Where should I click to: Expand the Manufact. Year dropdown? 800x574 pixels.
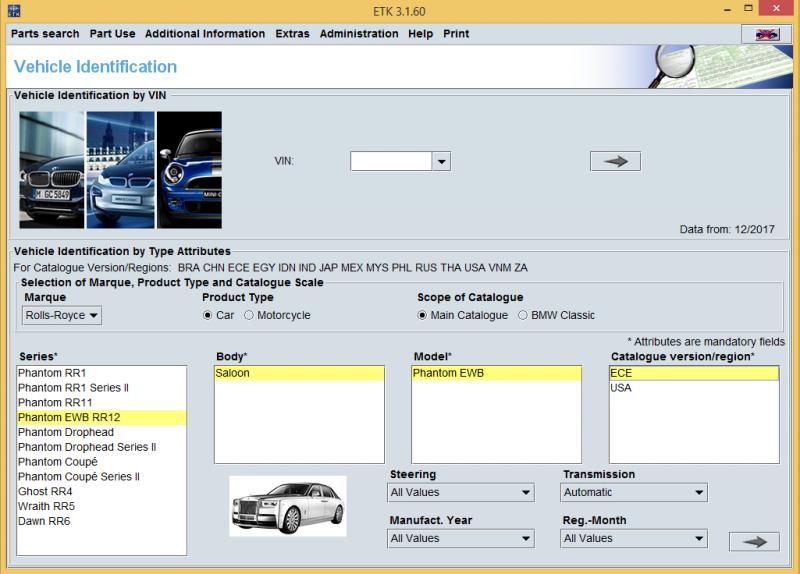[460, 538]
